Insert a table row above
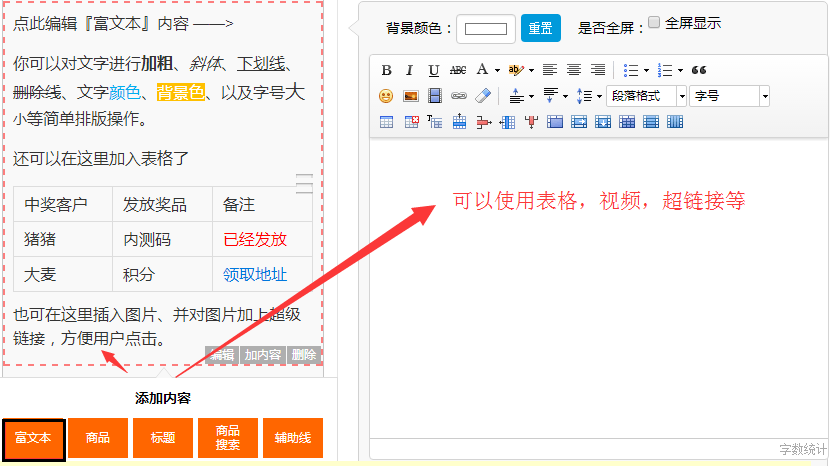The width and height of the screenshot is (831, 466). click(x=459, y=122)
